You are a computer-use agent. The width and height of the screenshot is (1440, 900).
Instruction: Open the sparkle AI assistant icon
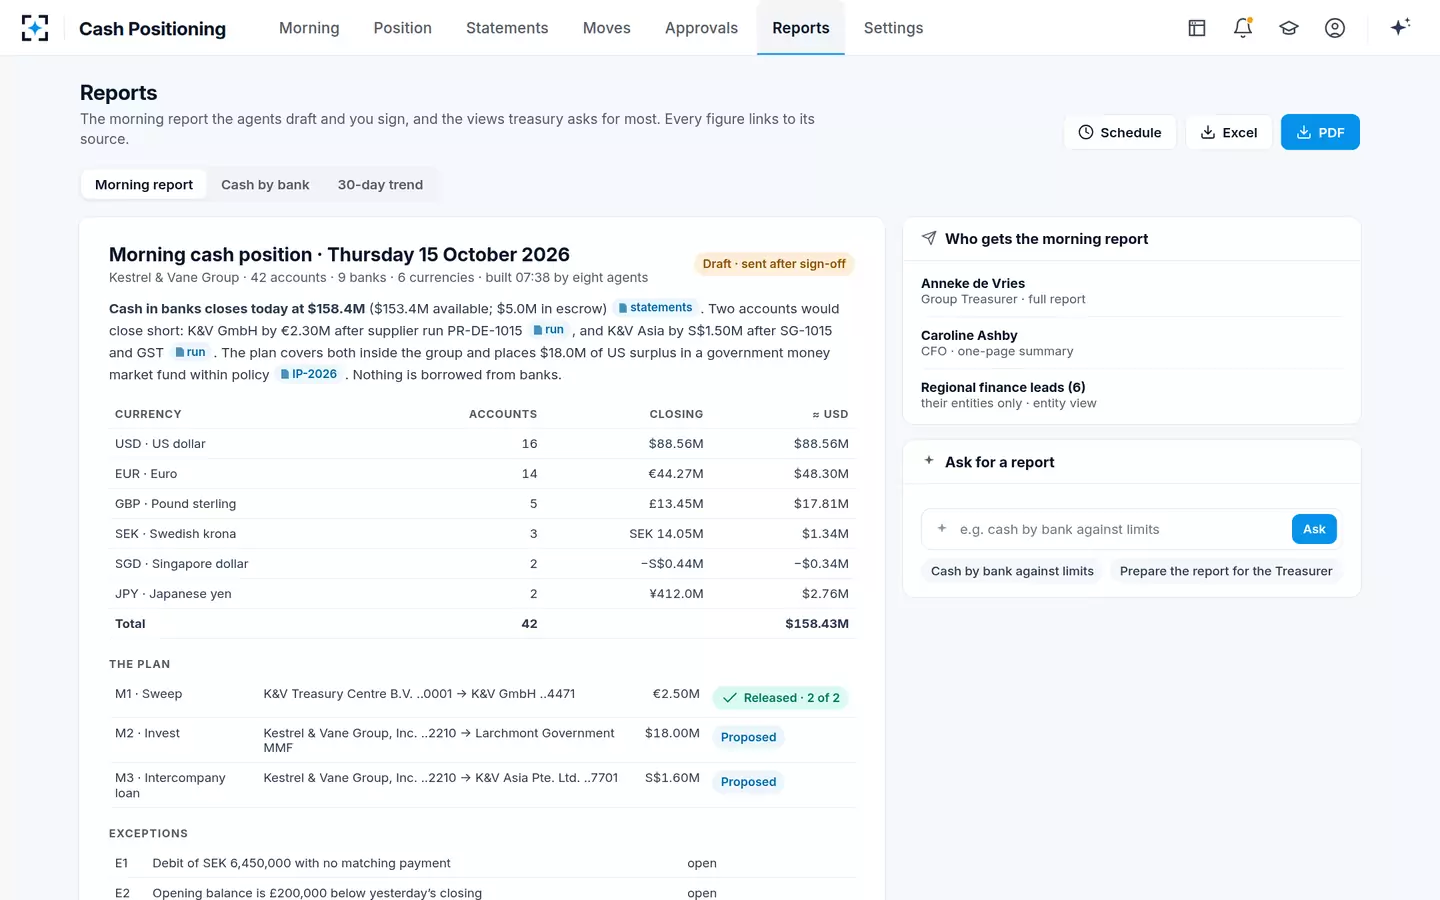[1400, 27]
